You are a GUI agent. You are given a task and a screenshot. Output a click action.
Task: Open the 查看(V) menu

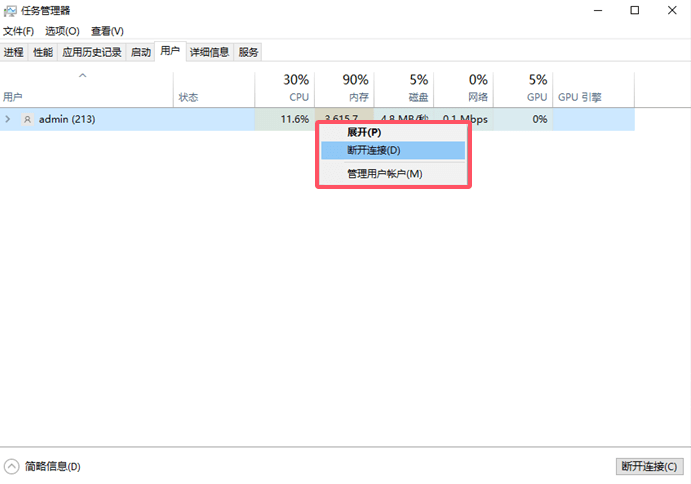click(x=107, y=31)
